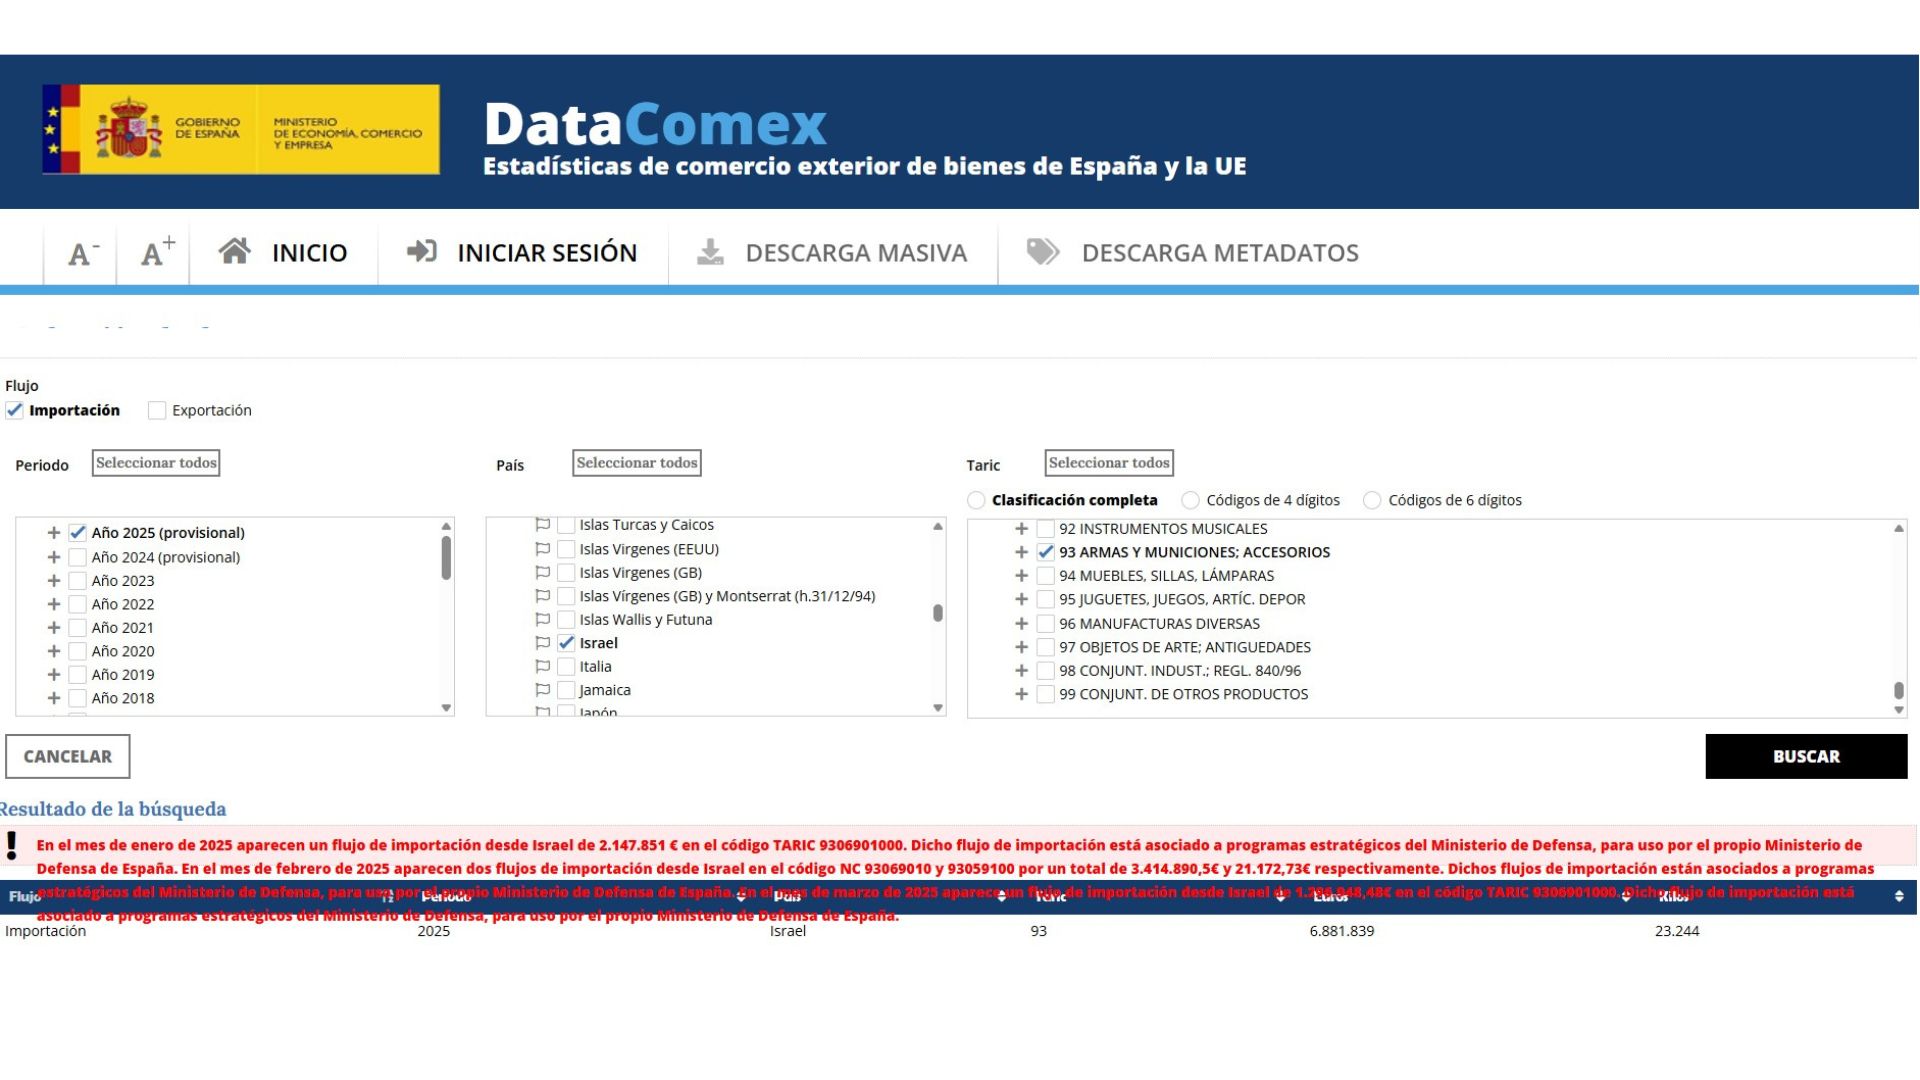This screenshot has width=1920, height=1080.
Task: Select Códigos de 4 dígitos radio
Action: [1190, 500]
